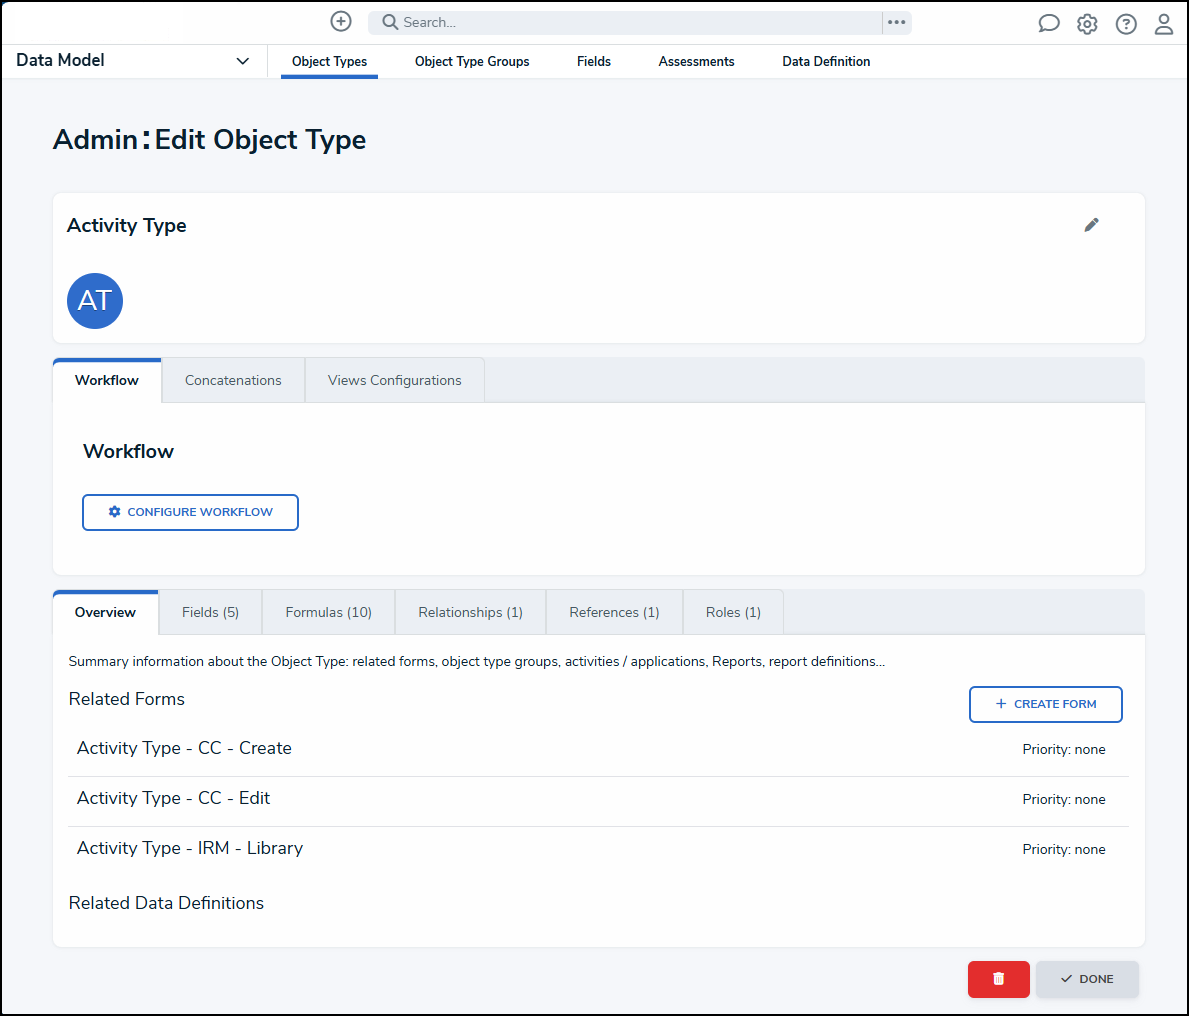Screen dimensions: 1189x1016
Task: Open the chat messages icon
Action: (x=1048, y=24)
